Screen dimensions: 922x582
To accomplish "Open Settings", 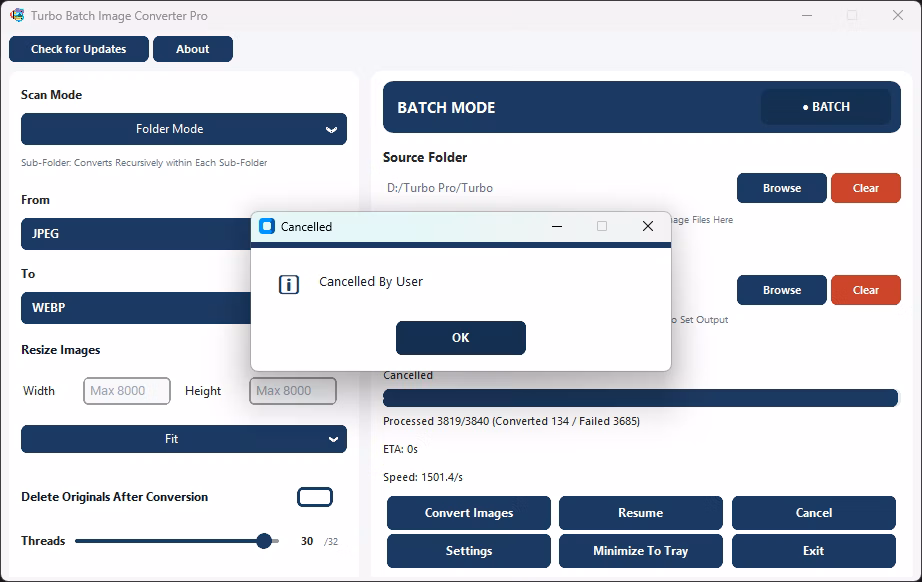I will tap(469, 551).
